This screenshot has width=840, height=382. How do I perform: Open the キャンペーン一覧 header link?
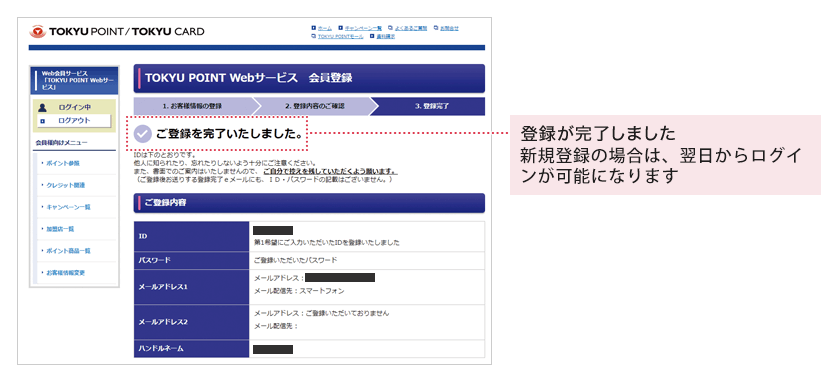pos(363,28)
